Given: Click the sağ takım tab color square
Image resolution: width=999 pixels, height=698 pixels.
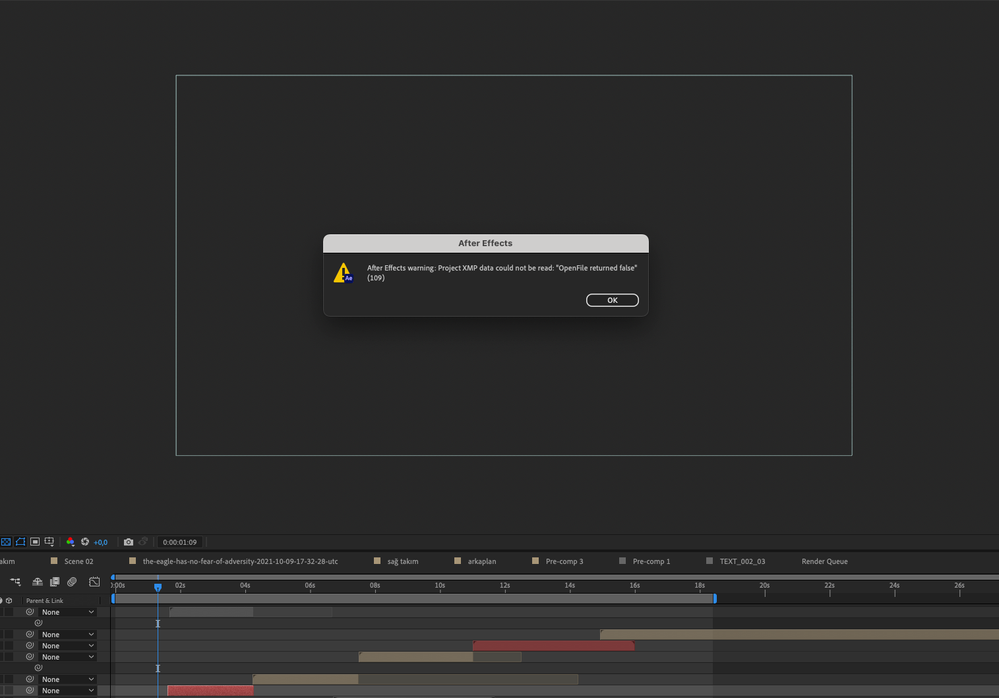Looking at the screenshot, I should click(377, 560).
